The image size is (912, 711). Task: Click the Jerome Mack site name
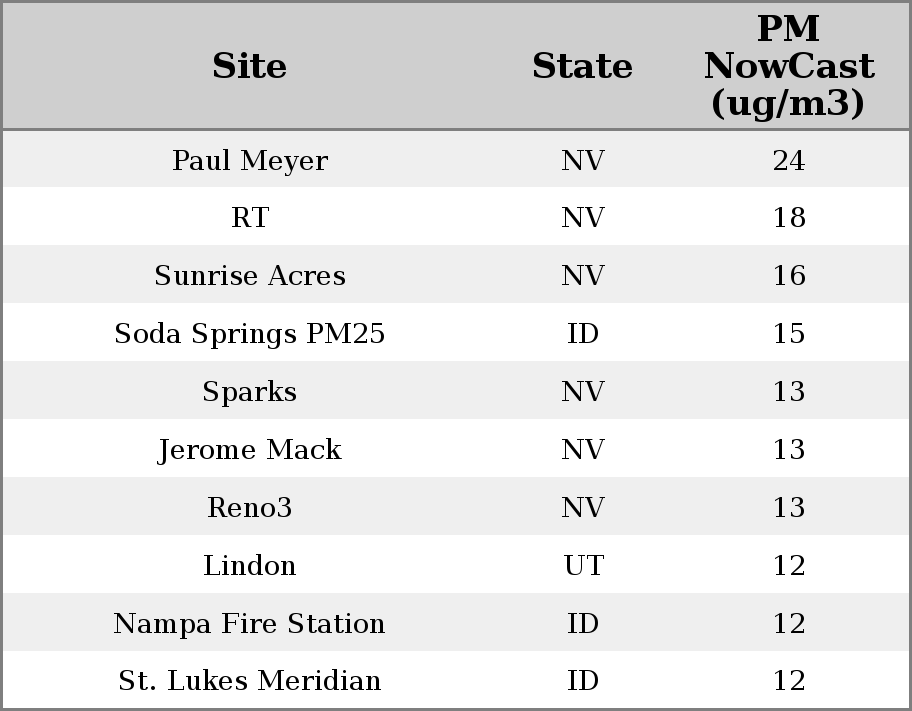tap(250, 450)
